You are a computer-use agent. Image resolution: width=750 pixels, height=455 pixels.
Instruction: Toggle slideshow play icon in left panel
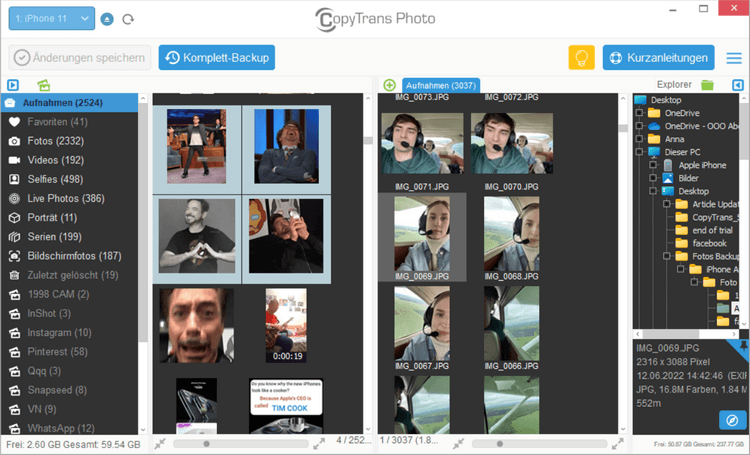point(13,85)
